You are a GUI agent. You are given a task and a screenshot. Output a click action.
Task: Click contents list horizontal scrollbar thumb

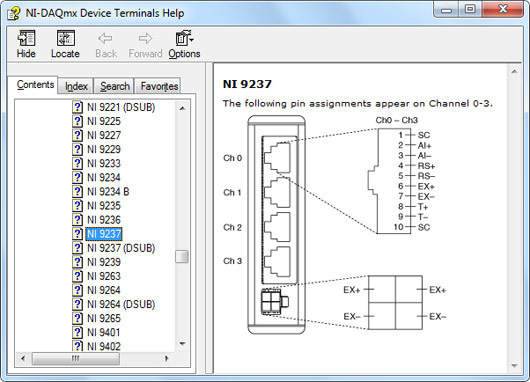click(76, 358)
